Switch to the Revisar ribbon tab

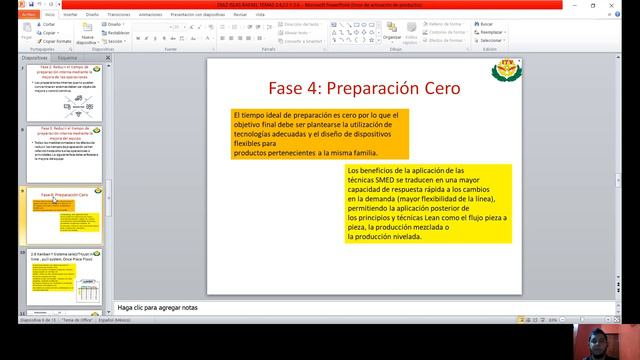coord(240,14)
